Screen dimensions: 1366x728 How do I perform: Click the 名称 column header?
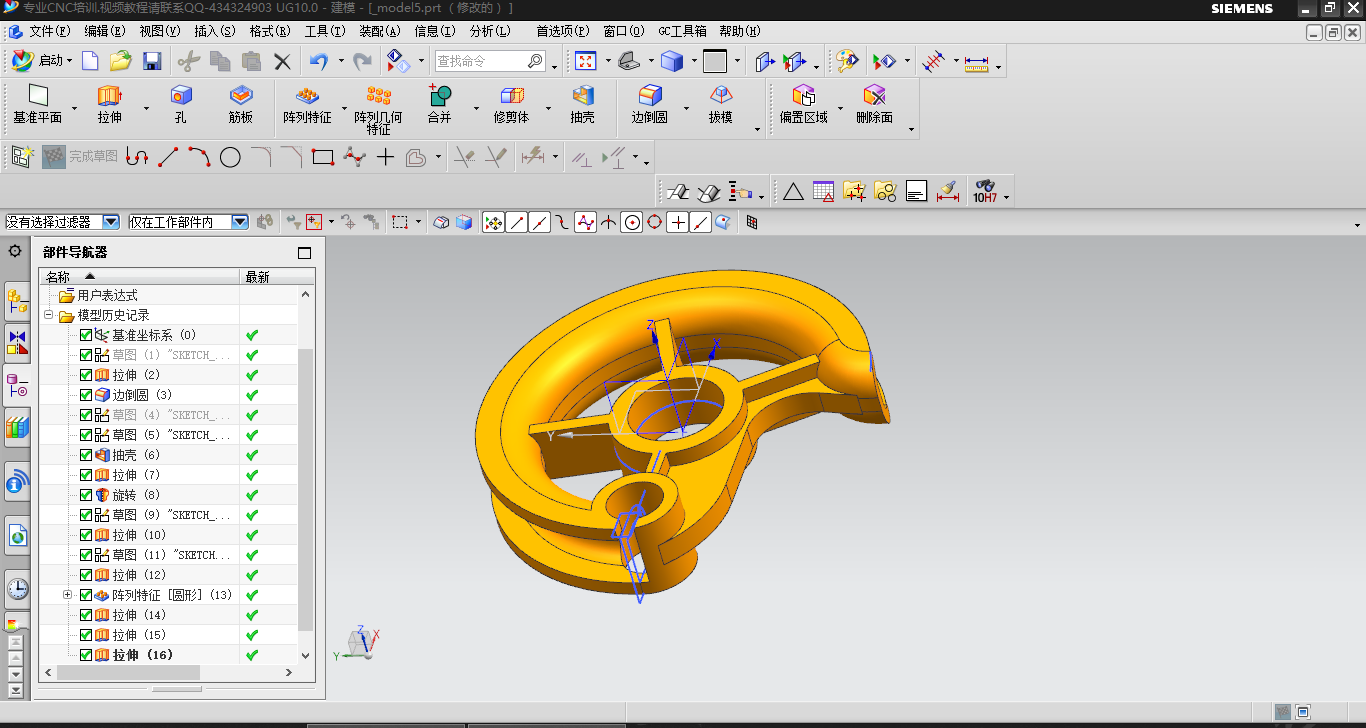(x=58, y=277)
